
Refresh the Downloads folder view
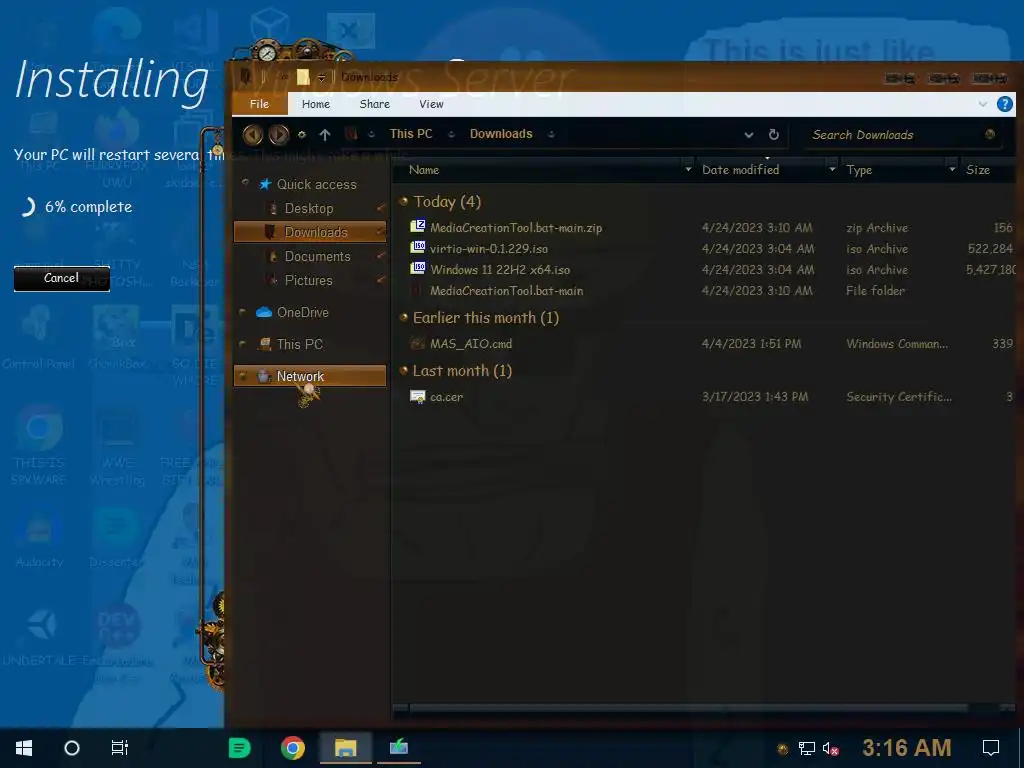coord(774,135)
